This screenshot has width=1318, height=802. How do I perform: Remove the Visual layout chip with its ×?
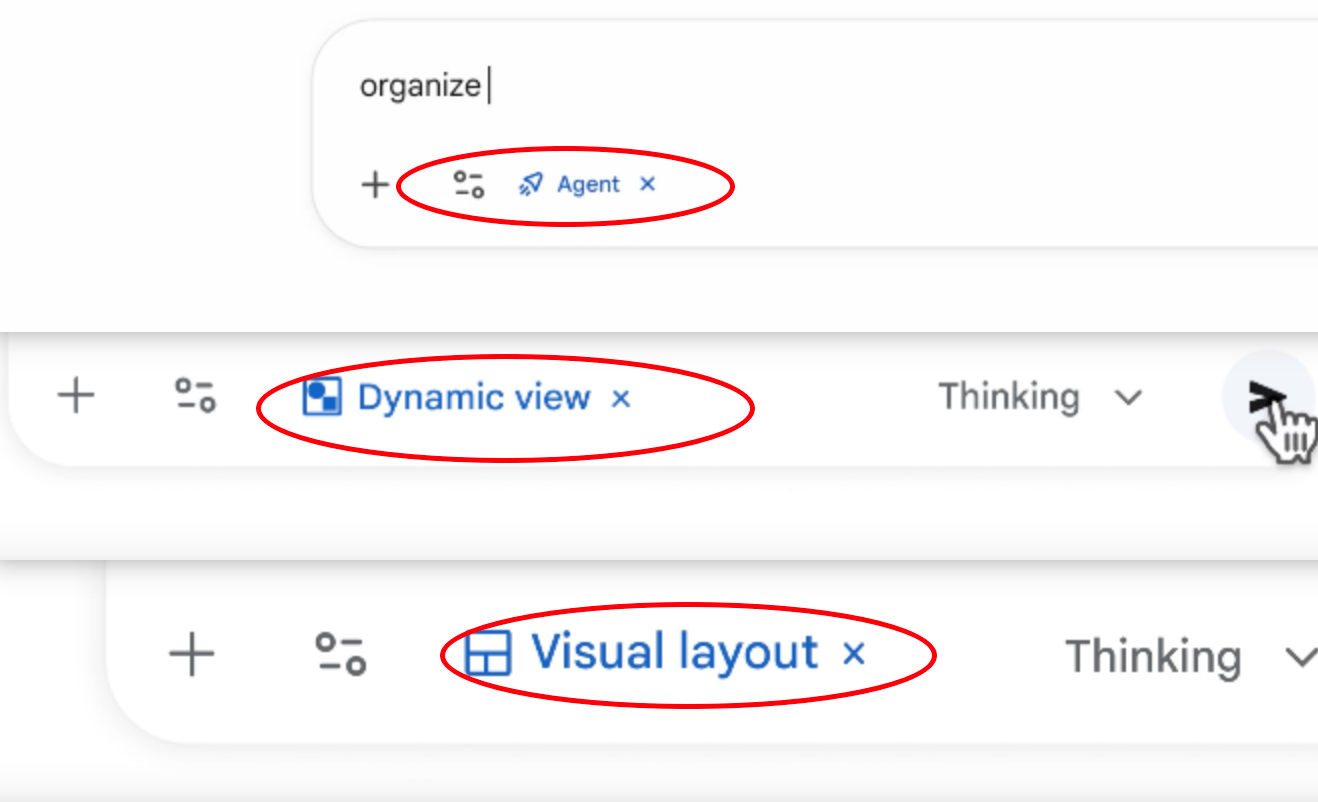853,654
